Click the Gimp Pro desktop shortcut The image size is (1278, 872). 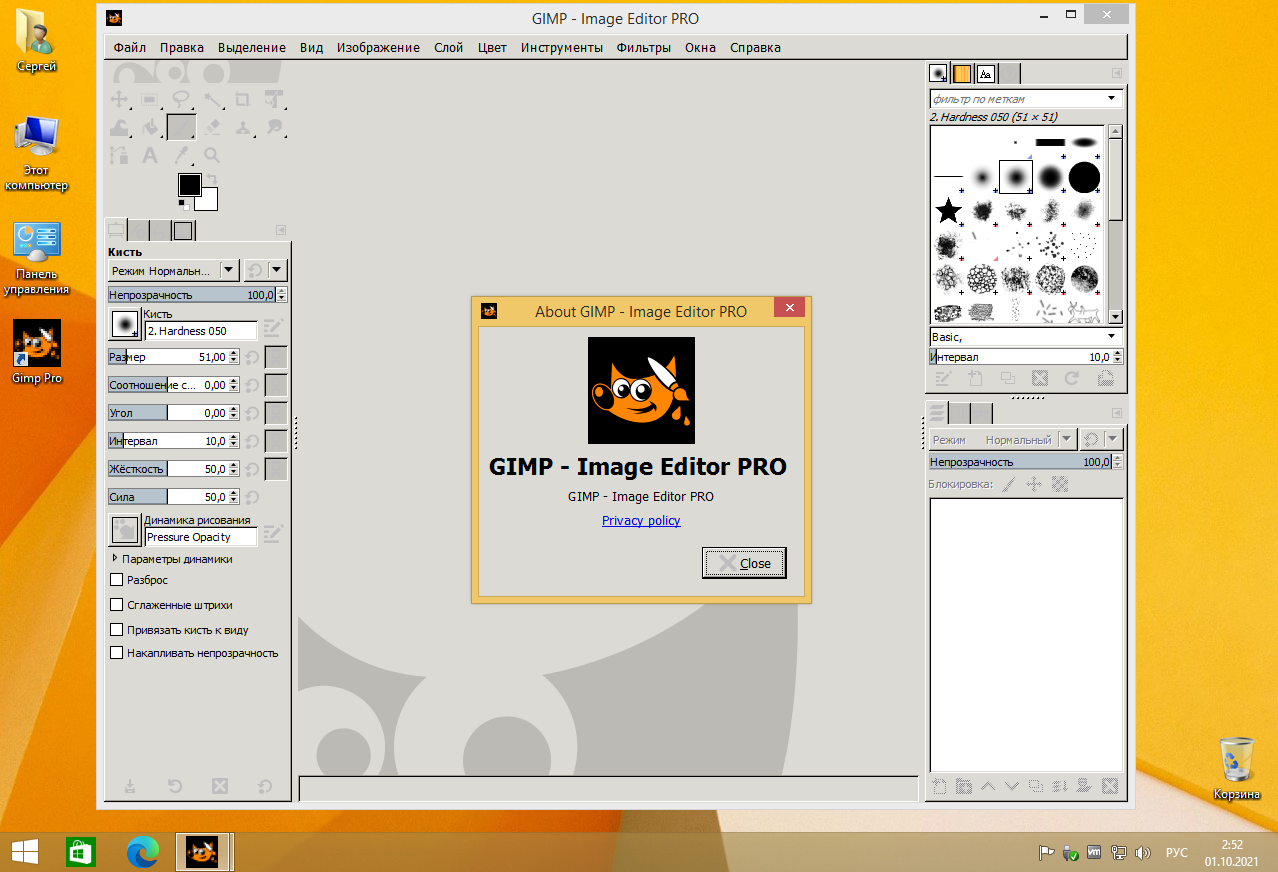pos(37,353)
